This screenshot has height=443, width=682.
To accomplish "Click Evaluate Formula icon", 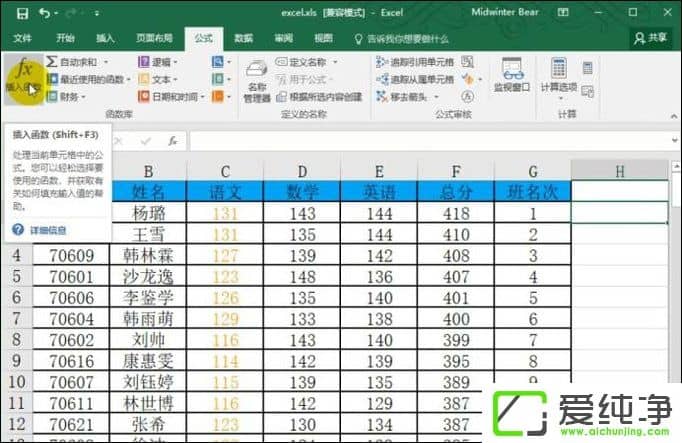I will [468, 97].
